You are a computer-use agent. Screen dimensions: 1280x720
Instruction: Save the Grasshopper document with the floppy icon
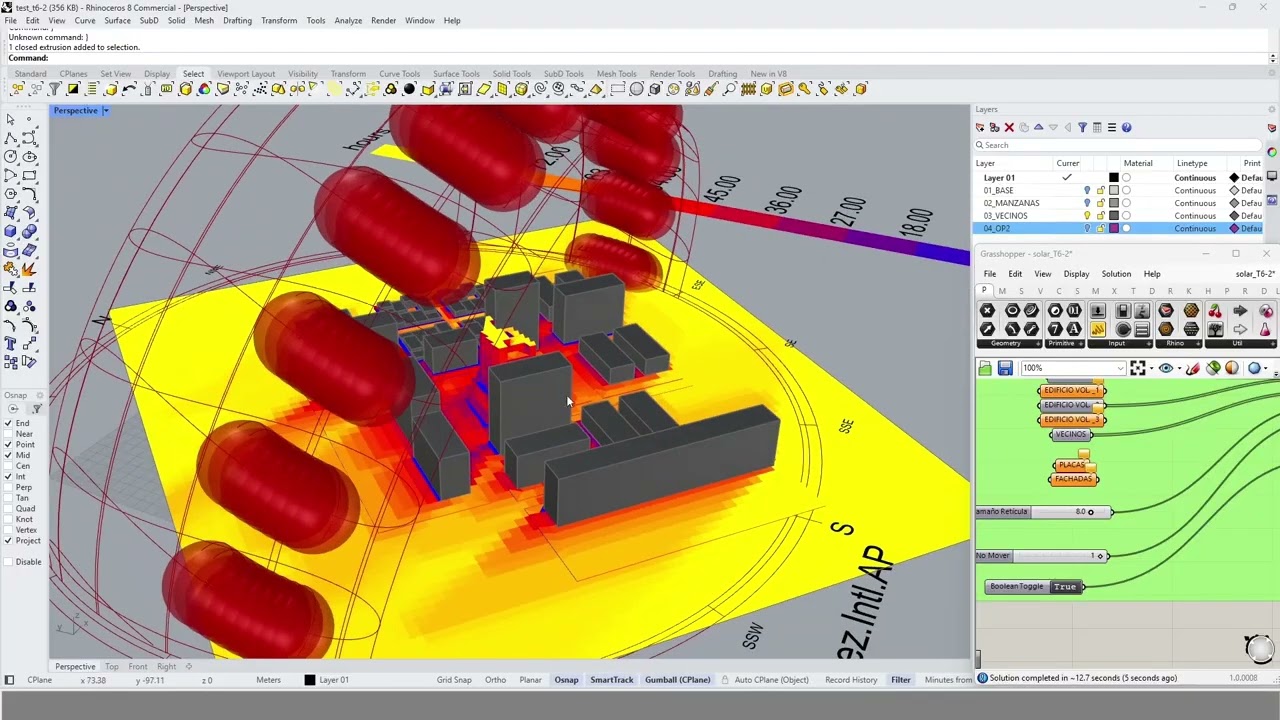tap(1005, 368)
